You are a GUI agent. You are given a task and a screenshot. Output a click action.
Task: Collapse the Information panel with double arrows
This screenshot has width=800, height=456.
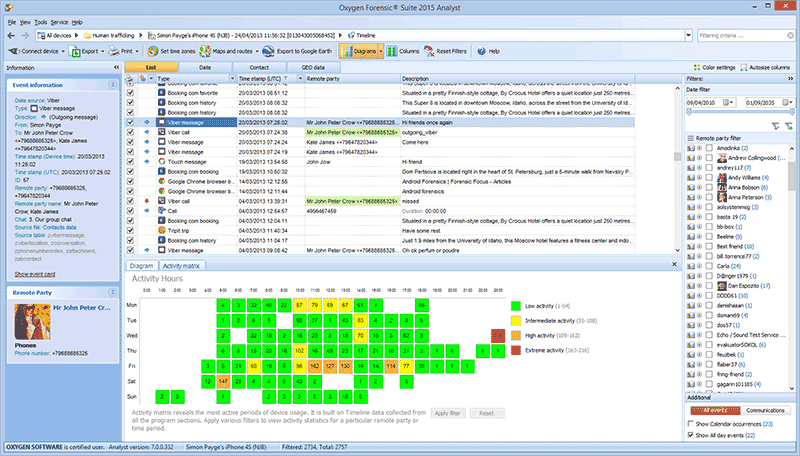point(116,67)
